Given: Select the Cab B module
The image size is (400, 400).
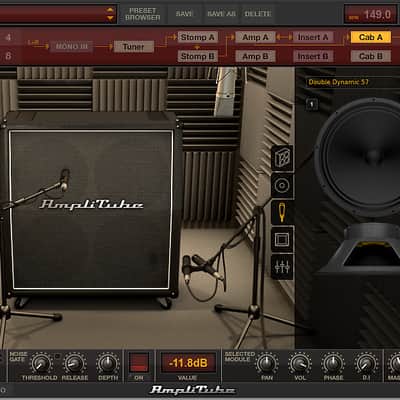Looking at the screenshot, I should [371, 56].
